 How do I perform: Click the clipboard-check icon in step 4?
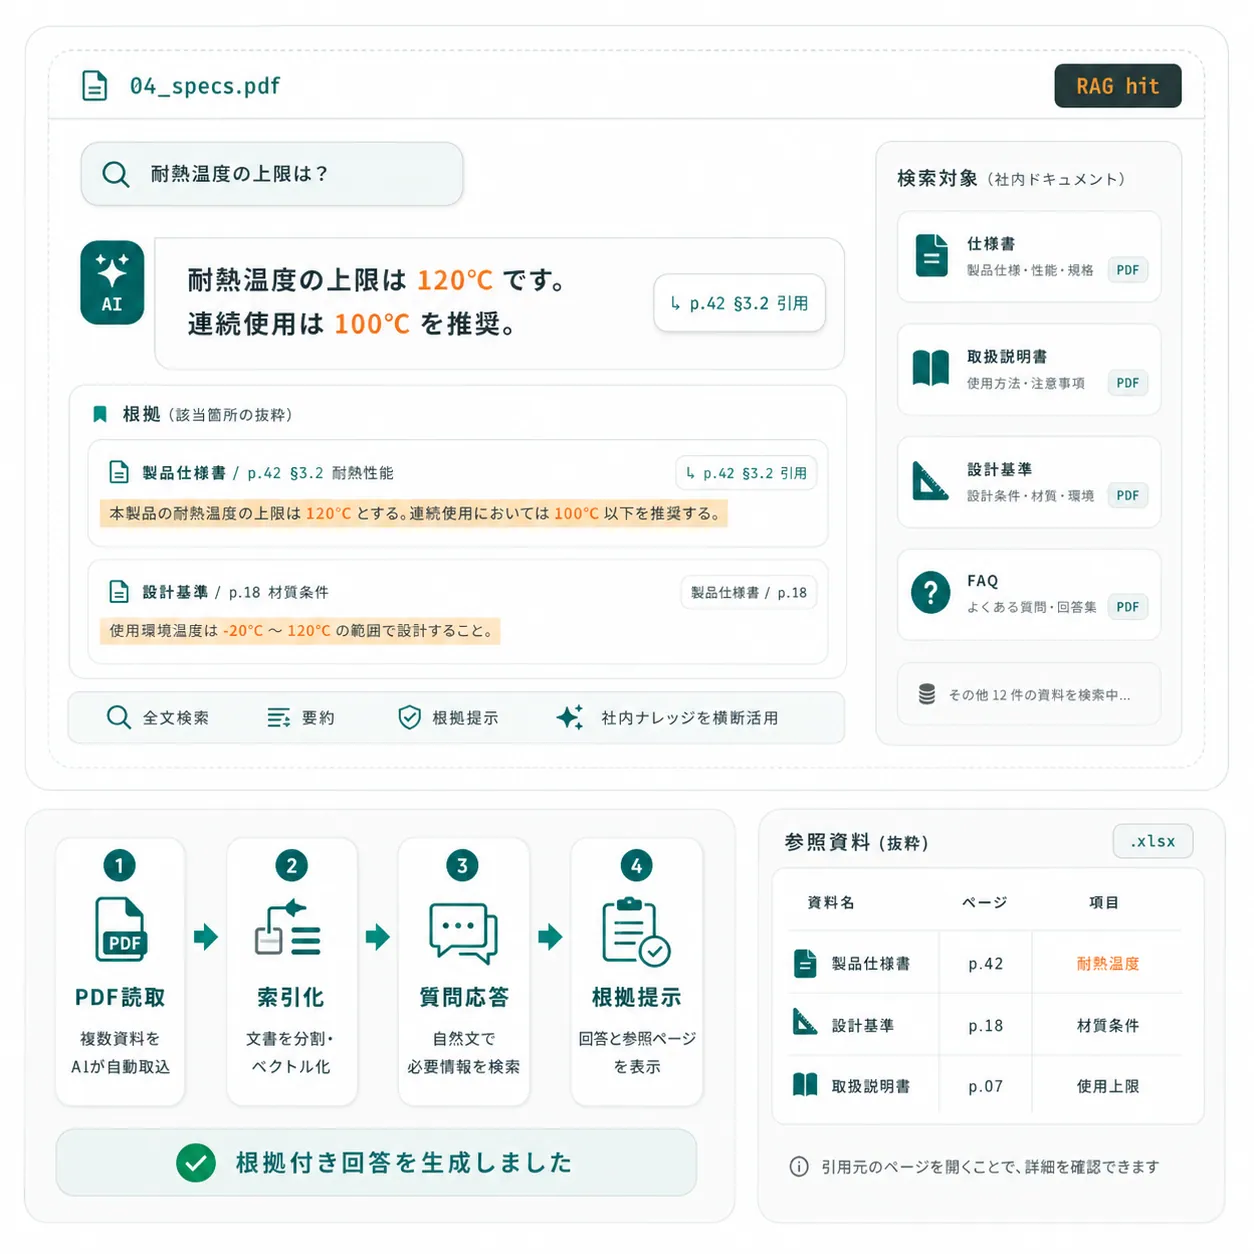point(636,932)
